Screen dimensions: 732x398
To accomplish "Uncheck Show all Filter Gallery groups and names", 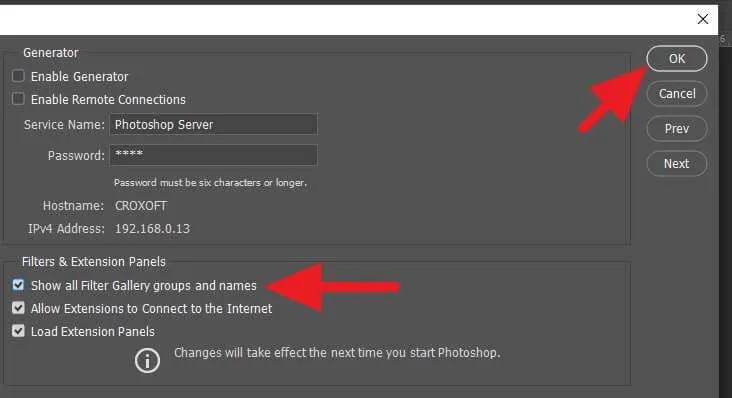I will (x=18, y=285).
